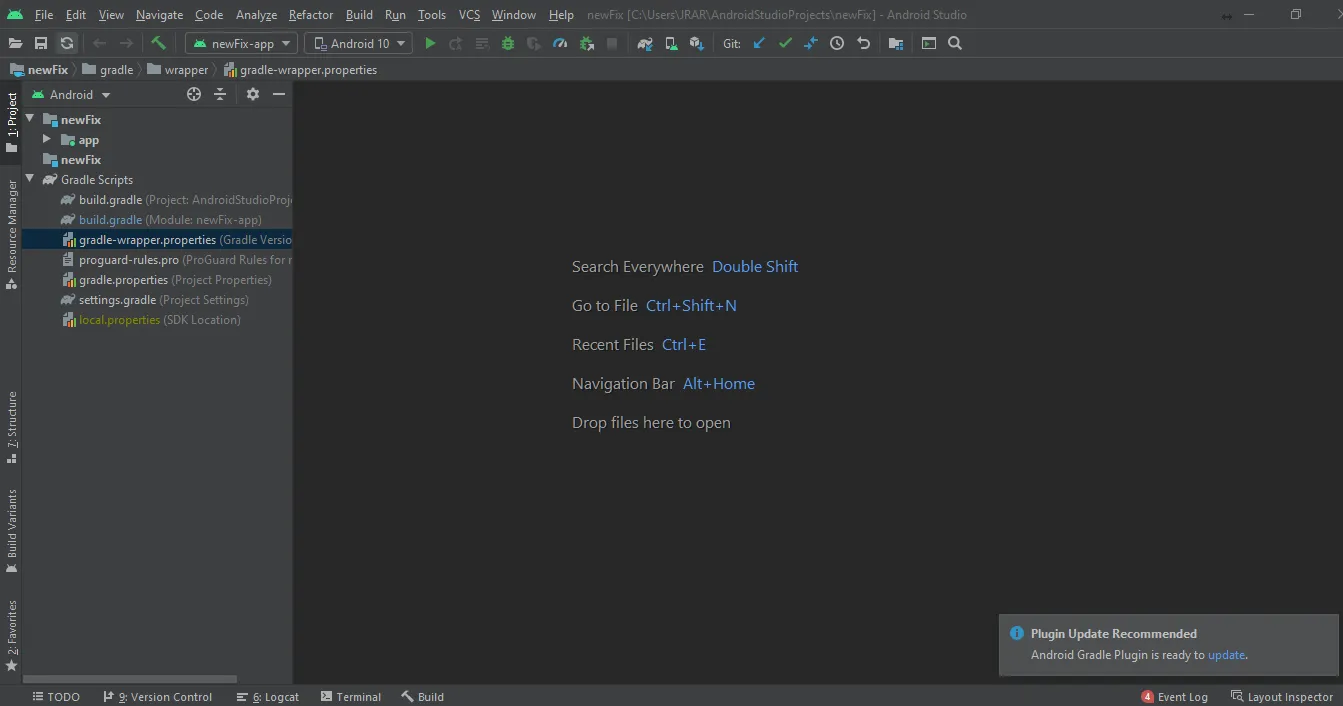
Task: Show Git history clock icon
Action: (x=837, y=43)
